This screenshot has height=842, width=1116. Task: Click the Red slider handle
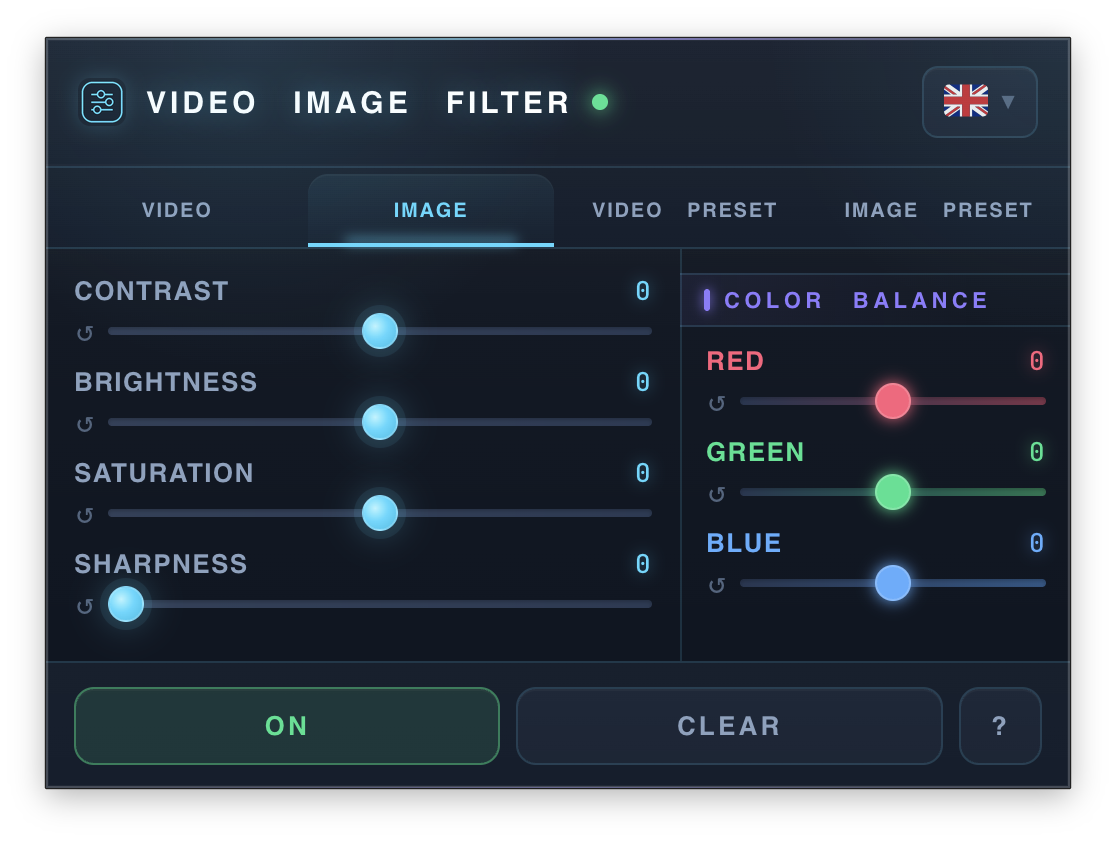pyautogui.click(x=893, y=401)
